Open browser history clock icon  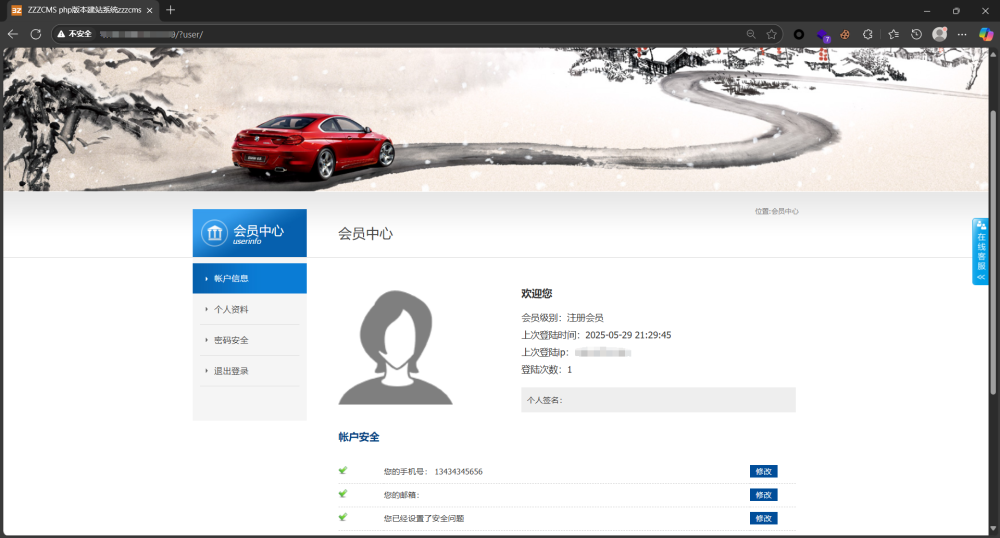pyautogui.click(x=916, y=33)
